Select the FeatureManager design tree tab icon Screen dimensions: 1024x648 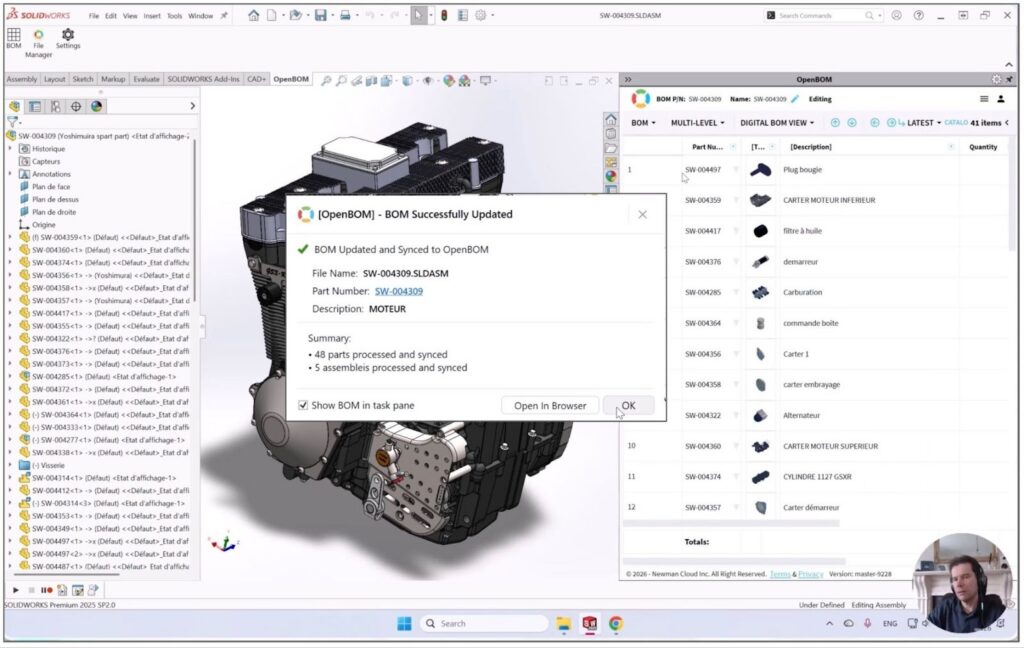click(x=14, y=106)
